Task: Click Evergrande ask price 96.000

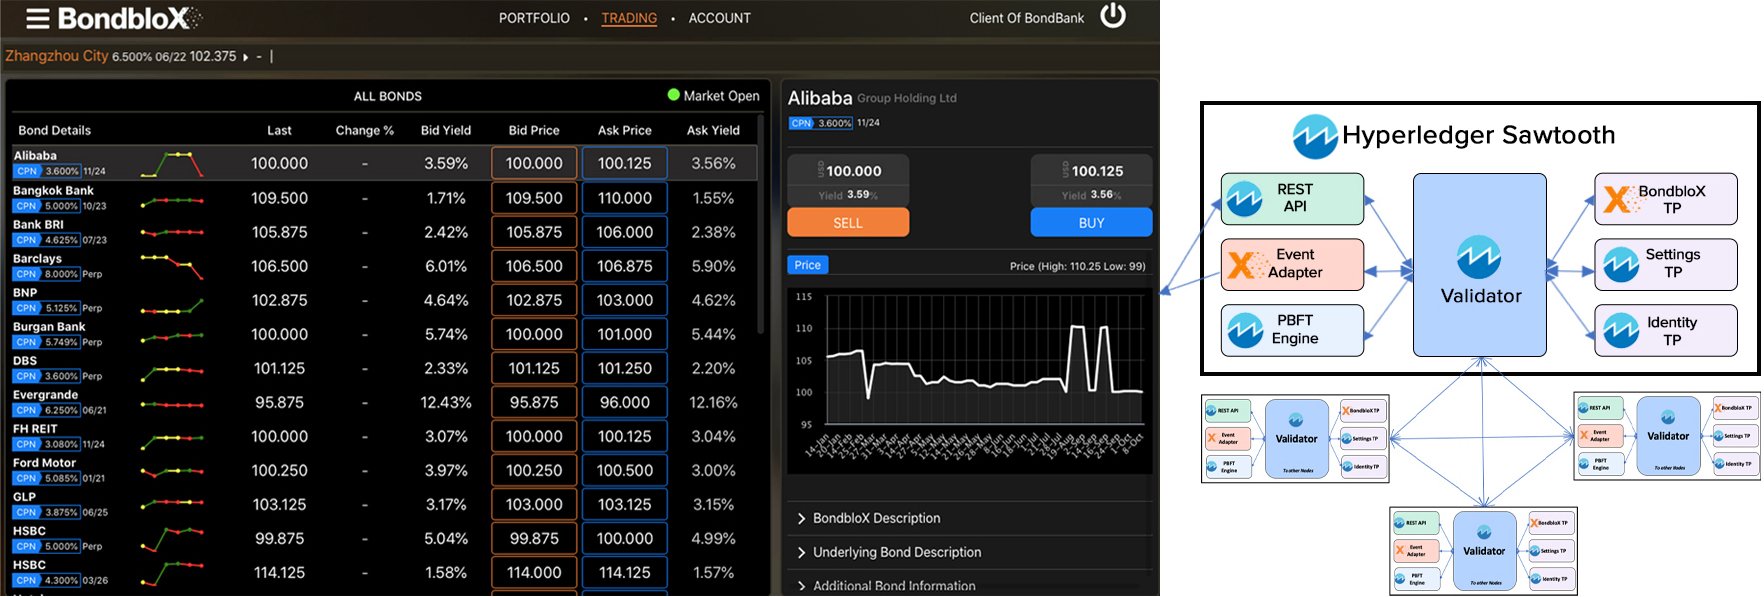Action: coord(625,402)
